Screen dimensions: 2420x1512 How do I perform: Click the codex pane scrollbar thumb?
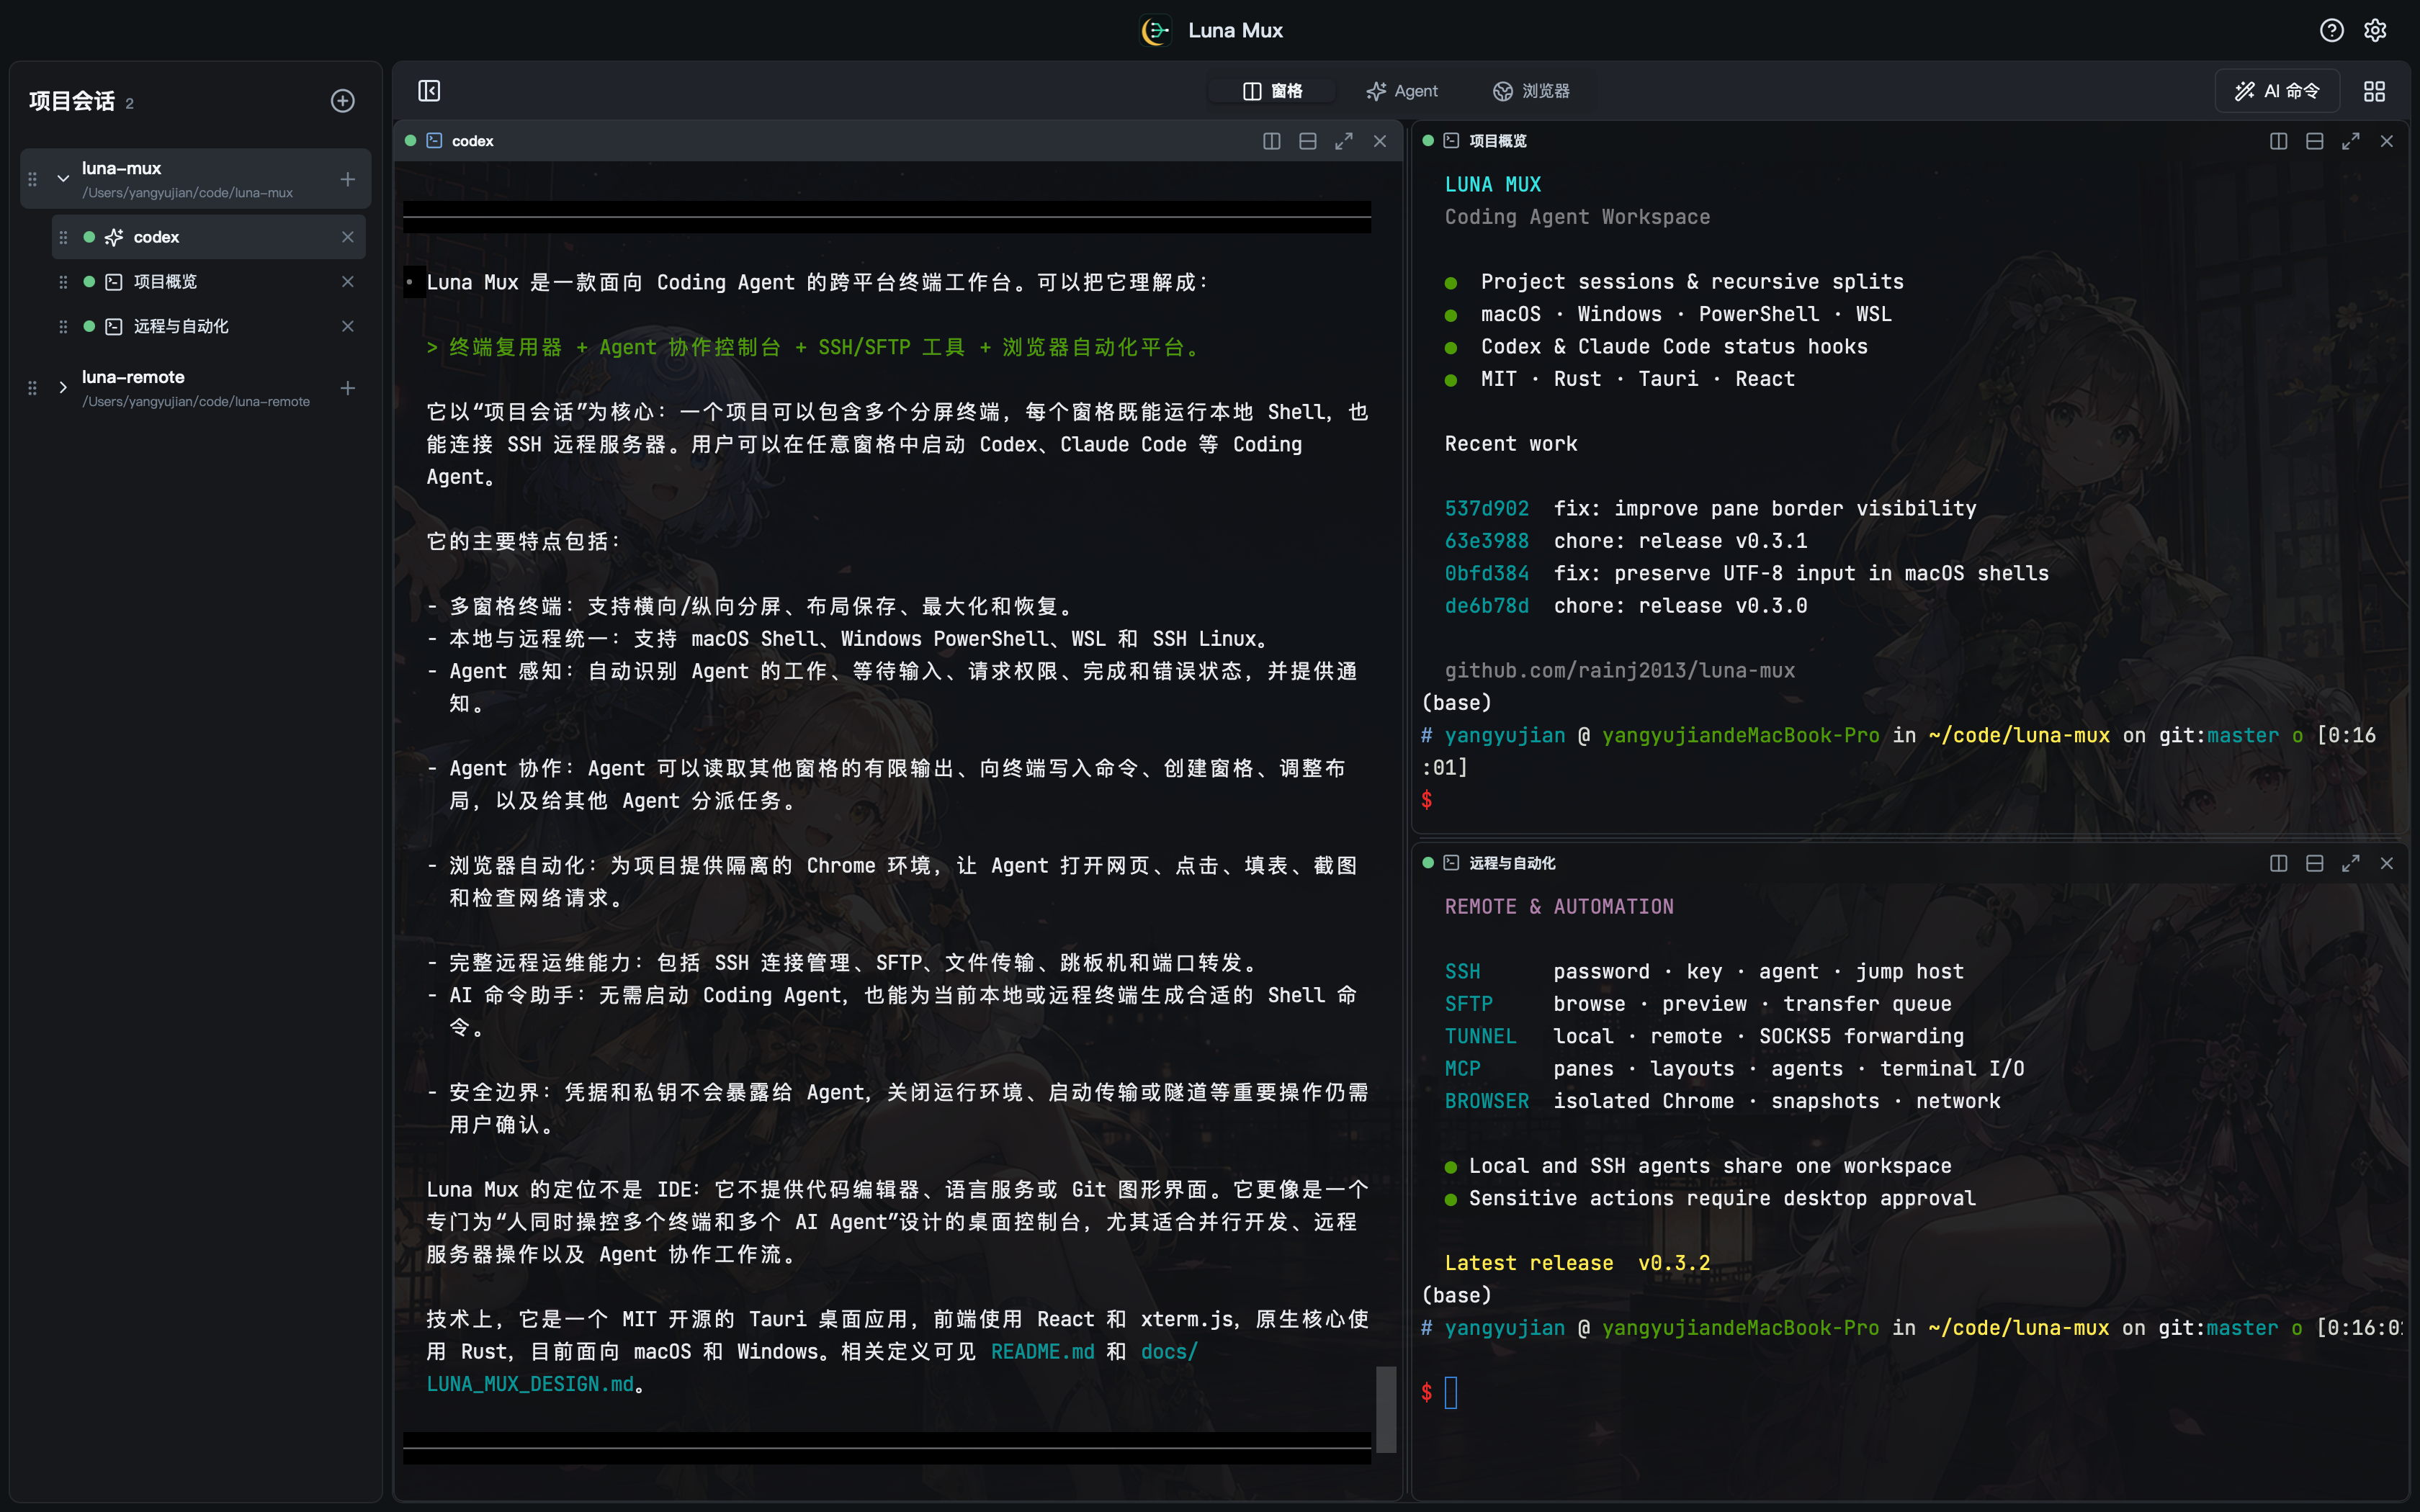point(1385,1409)
